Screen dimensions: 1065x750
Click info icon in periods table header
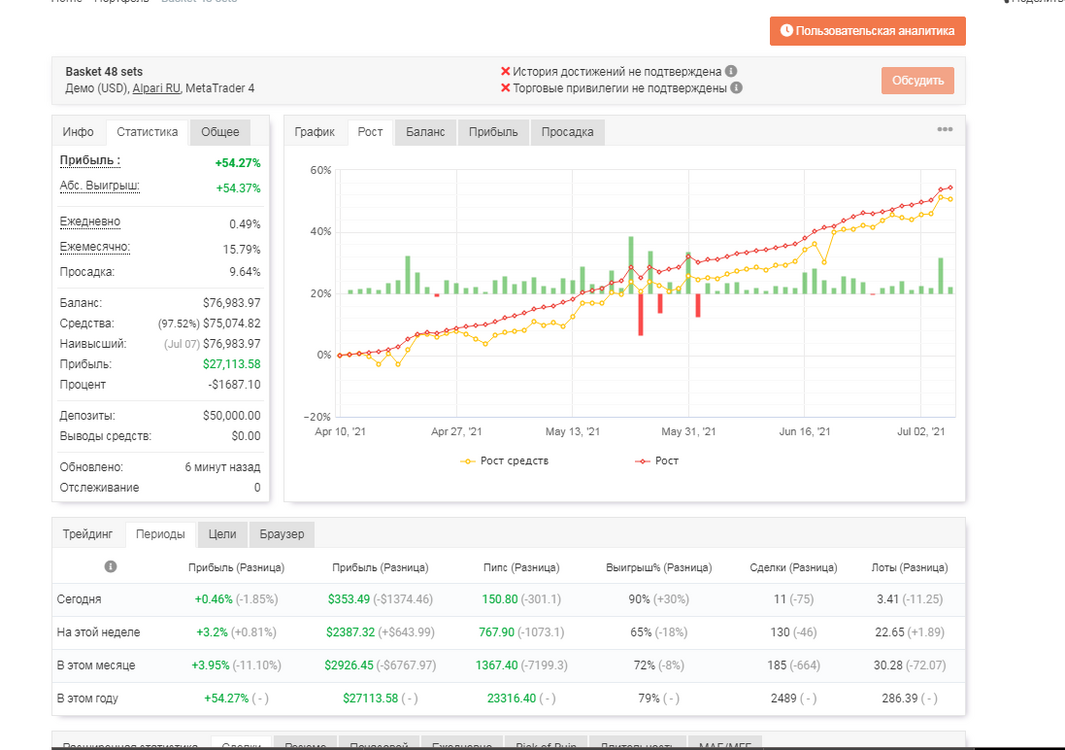coord(110,567)
